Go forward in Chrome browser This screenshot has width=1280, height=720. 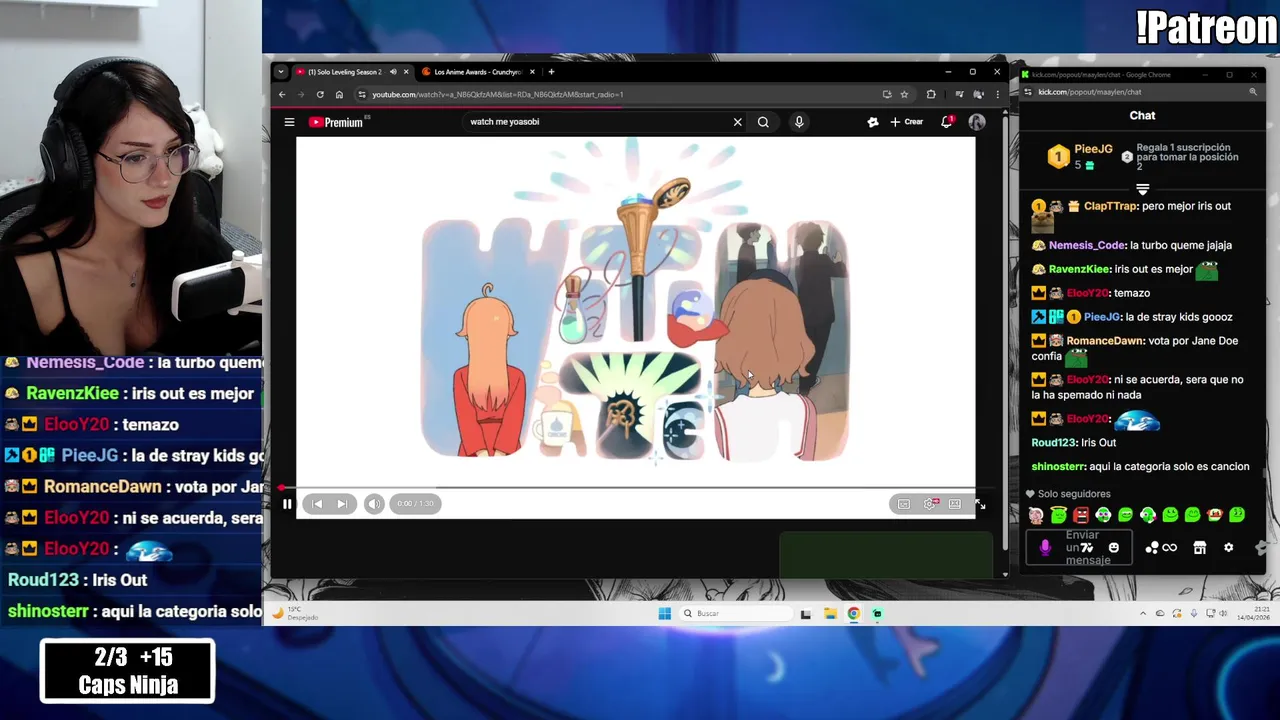click(x=300, y=95)
